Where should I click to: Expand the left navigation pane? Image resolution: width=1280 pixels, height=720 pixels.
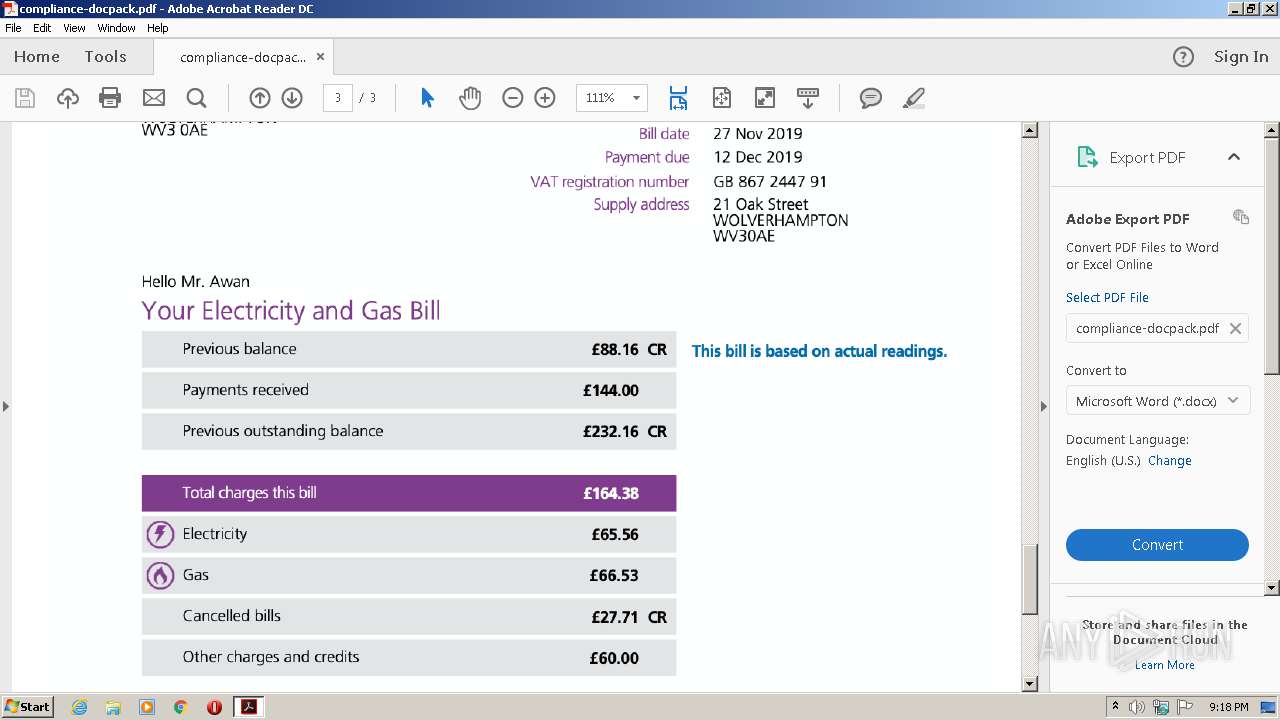tap(6, 406)
